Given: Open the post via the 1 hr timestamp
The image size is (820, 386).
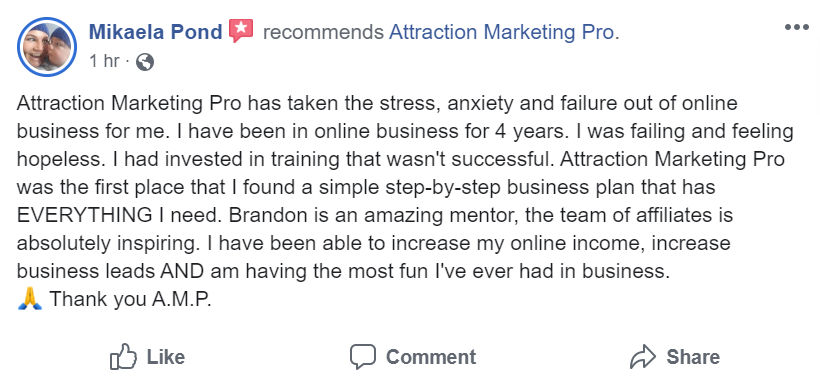Looking at the screenshot, I should 104,61.
